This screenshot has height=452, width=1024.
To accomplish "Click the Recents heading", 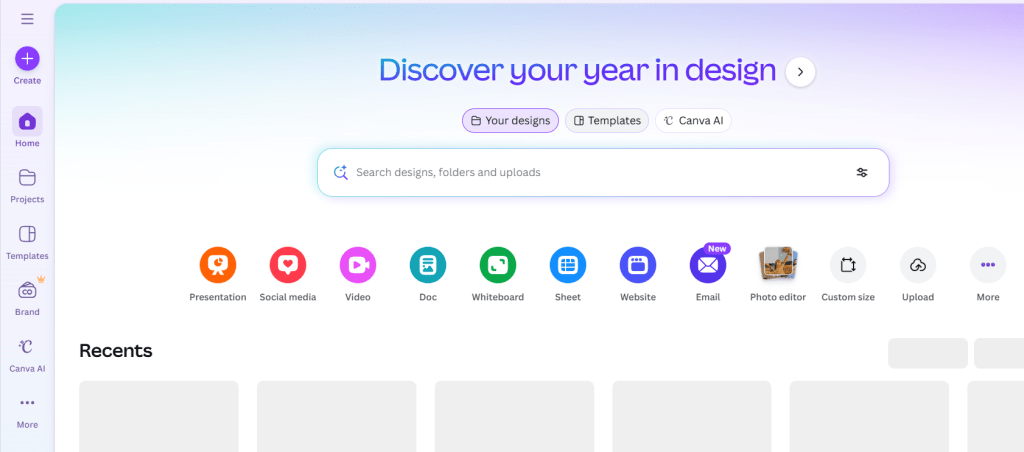I will (x=116, y=351).
